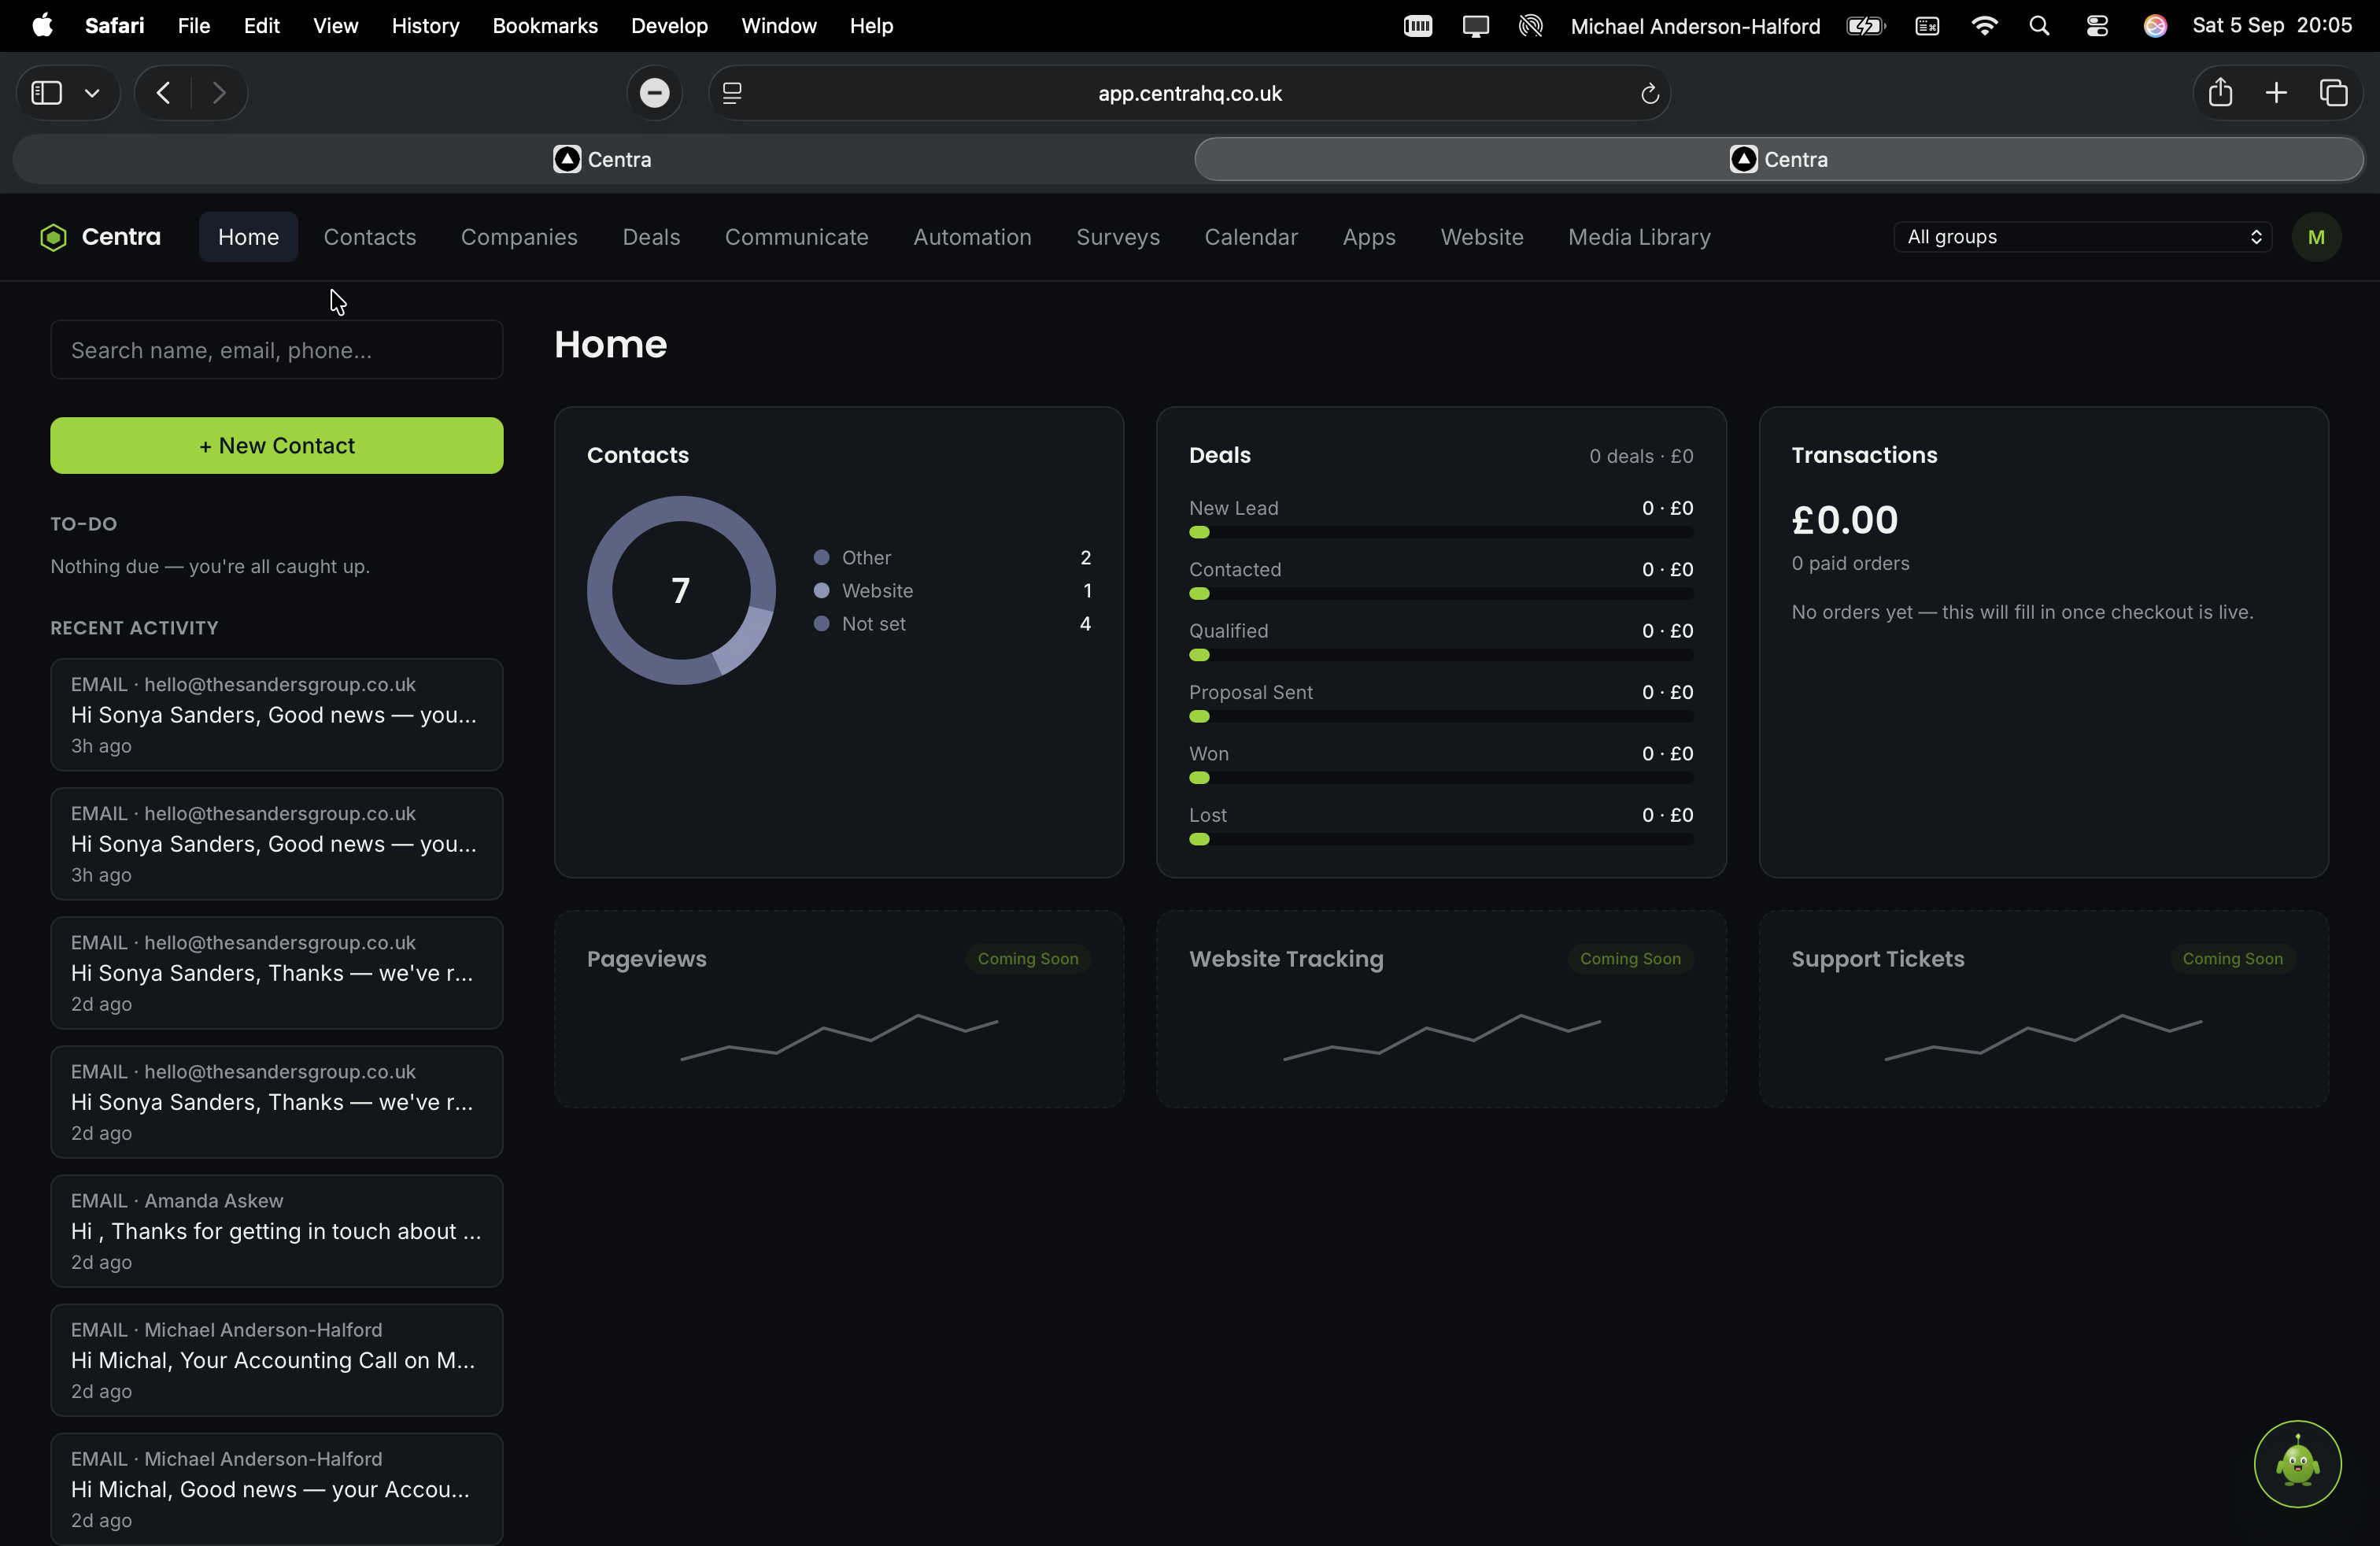Click the '0 paid orders' text
Image resolution: width=2380 pixels, height=1546 pixels.
click(x=1850, y=563)
